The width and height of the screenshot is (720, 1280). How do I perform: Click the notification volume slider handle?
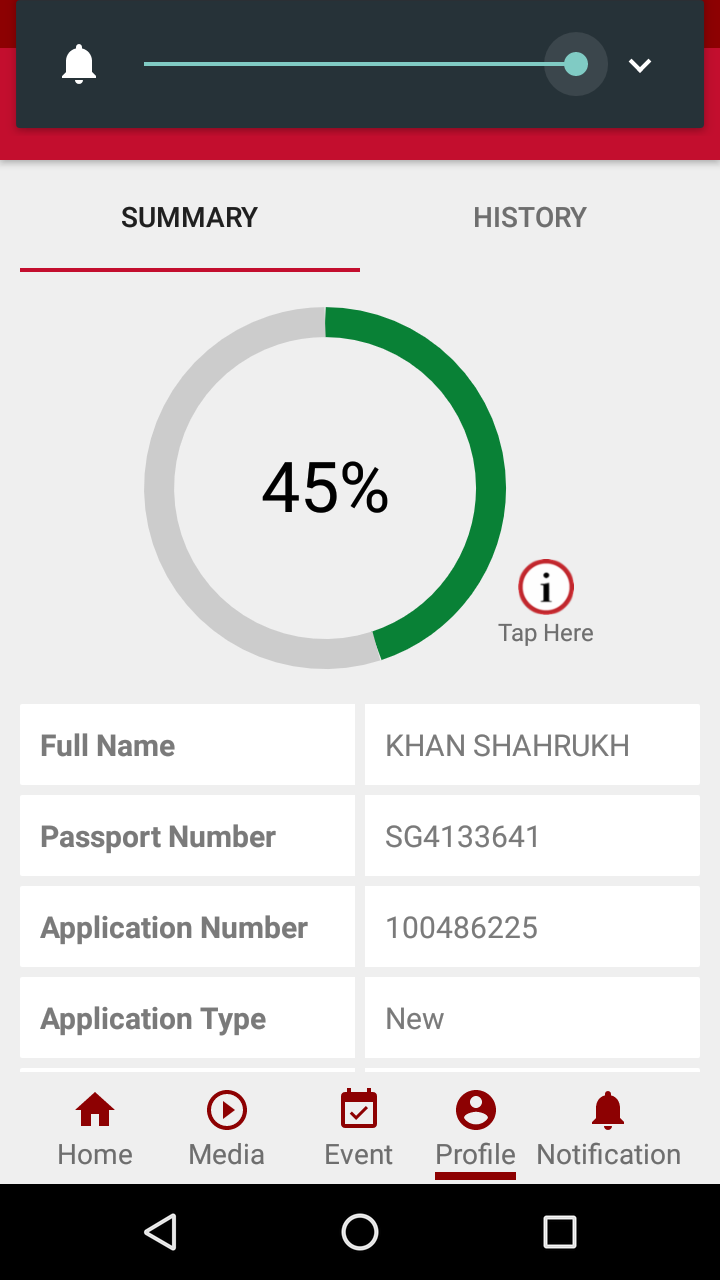(x=576, y=65)
